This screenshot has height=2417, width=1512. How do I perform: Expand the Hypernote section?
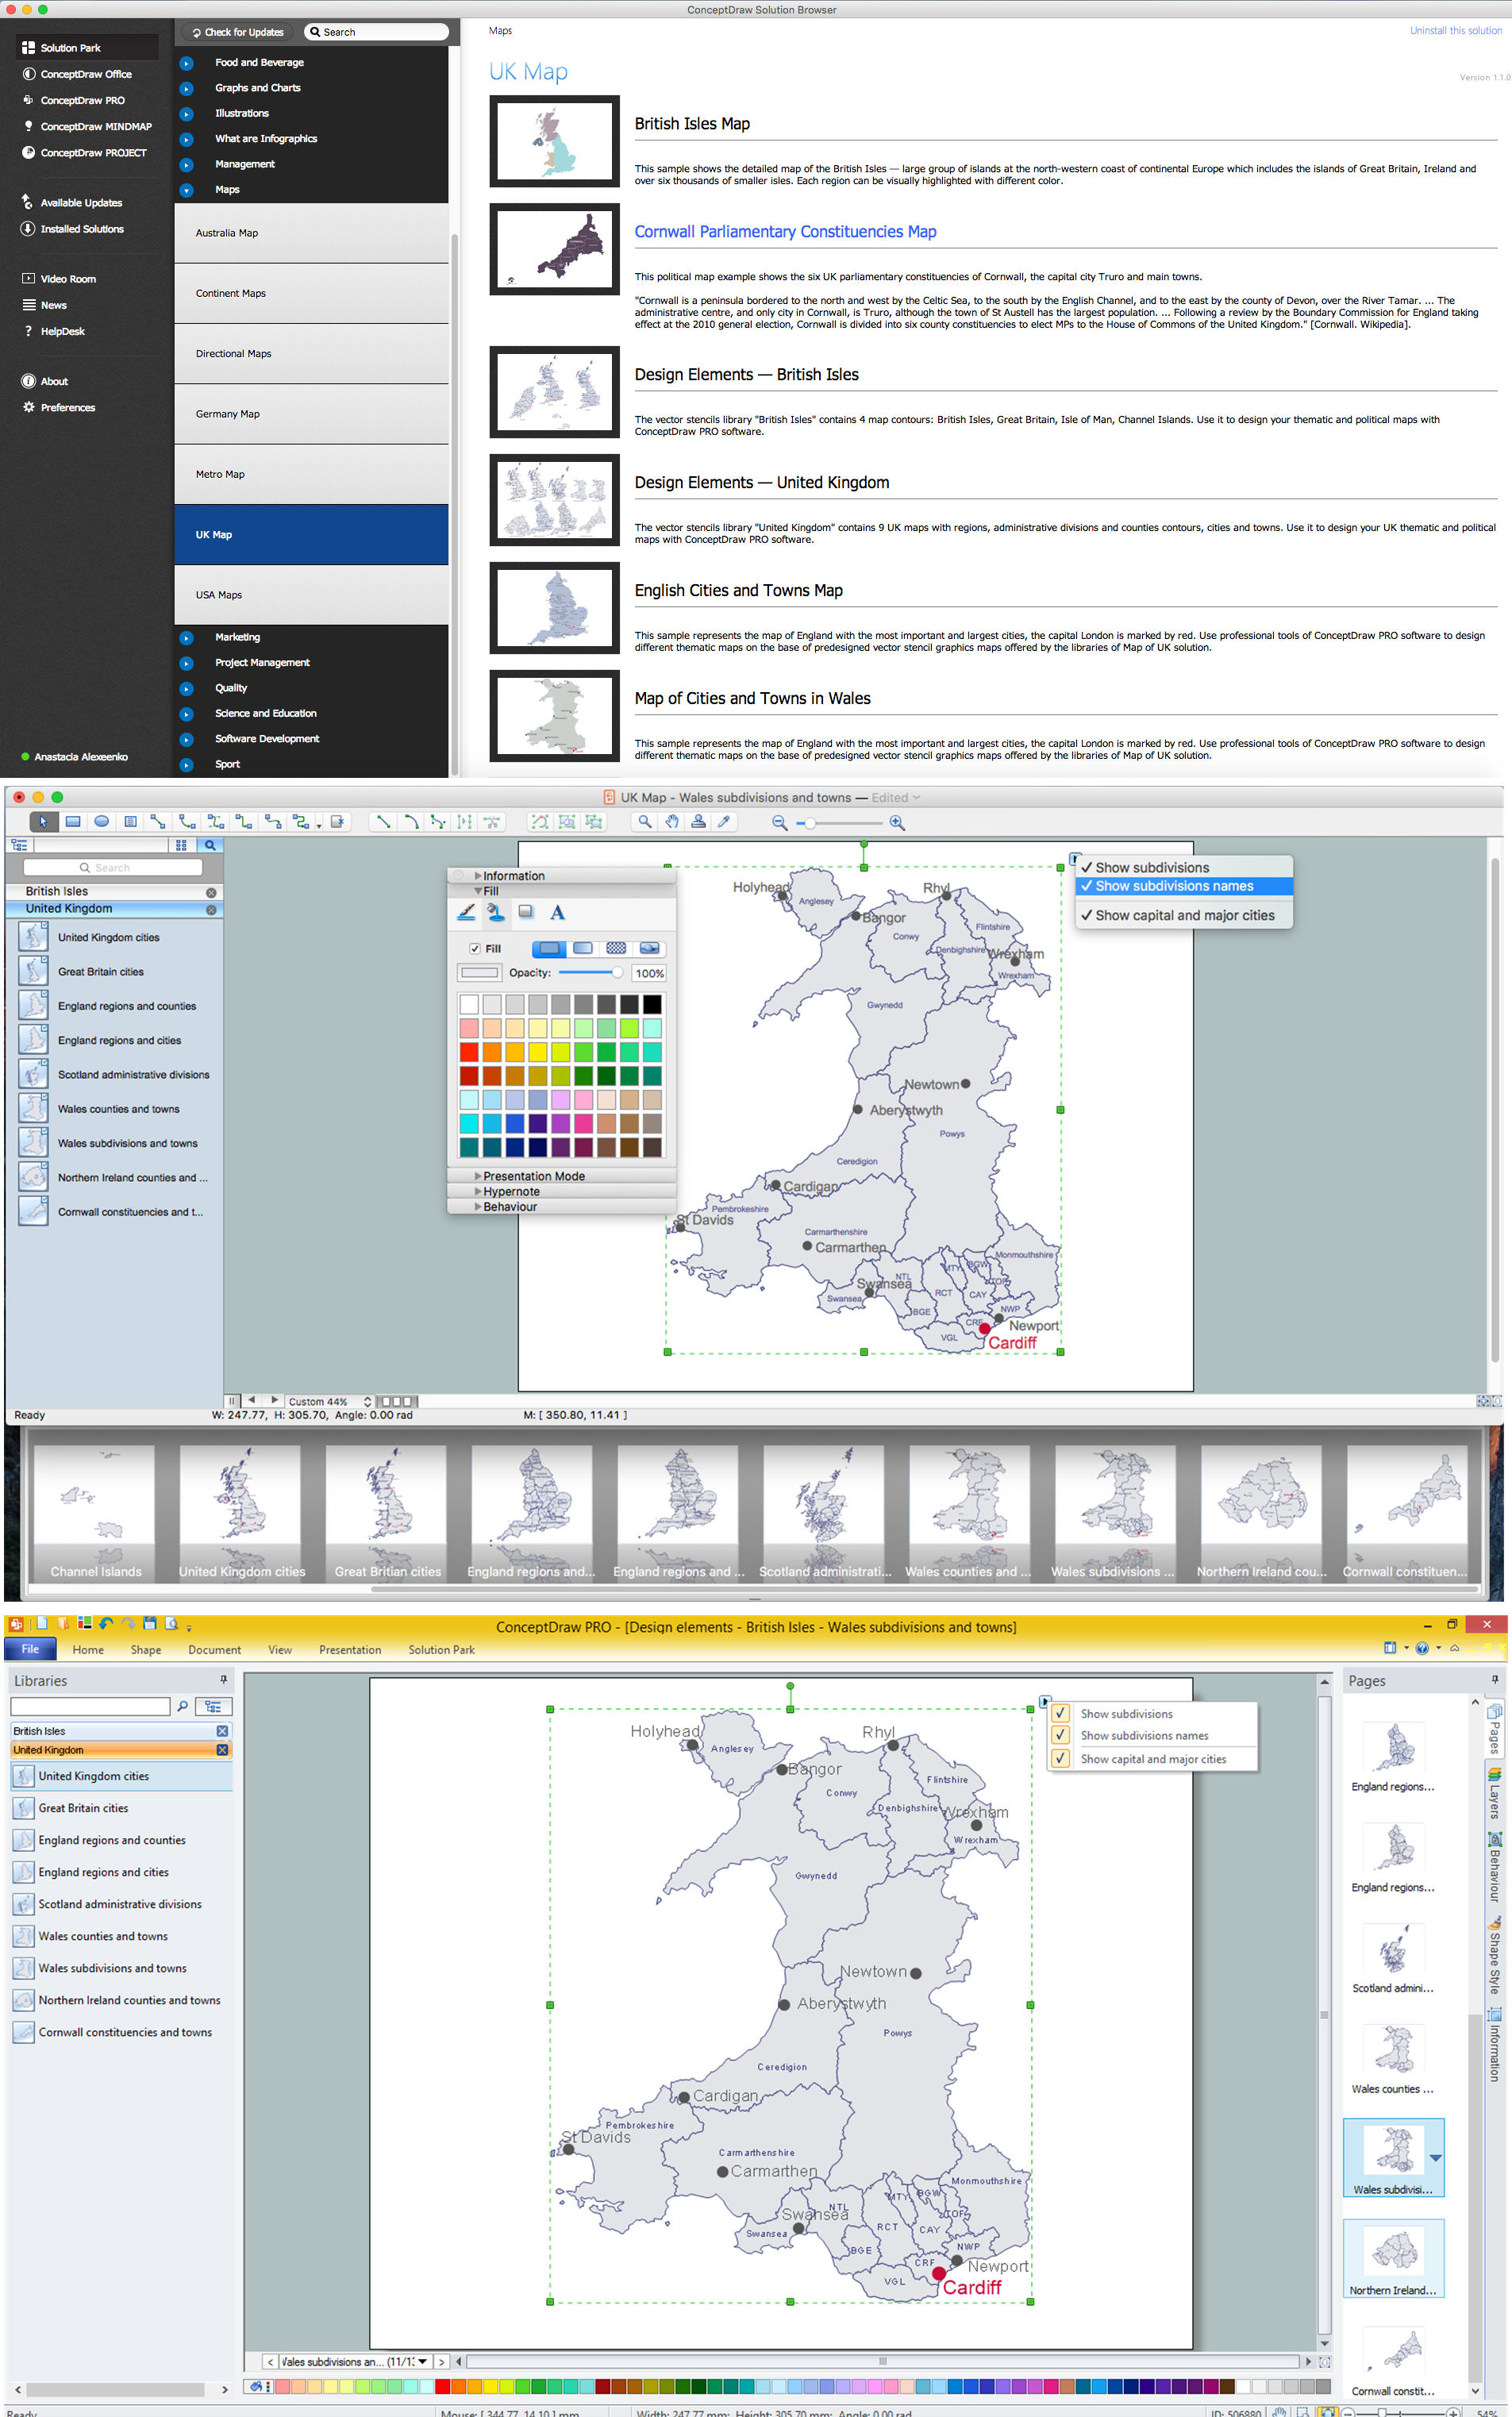[562, 1191]
